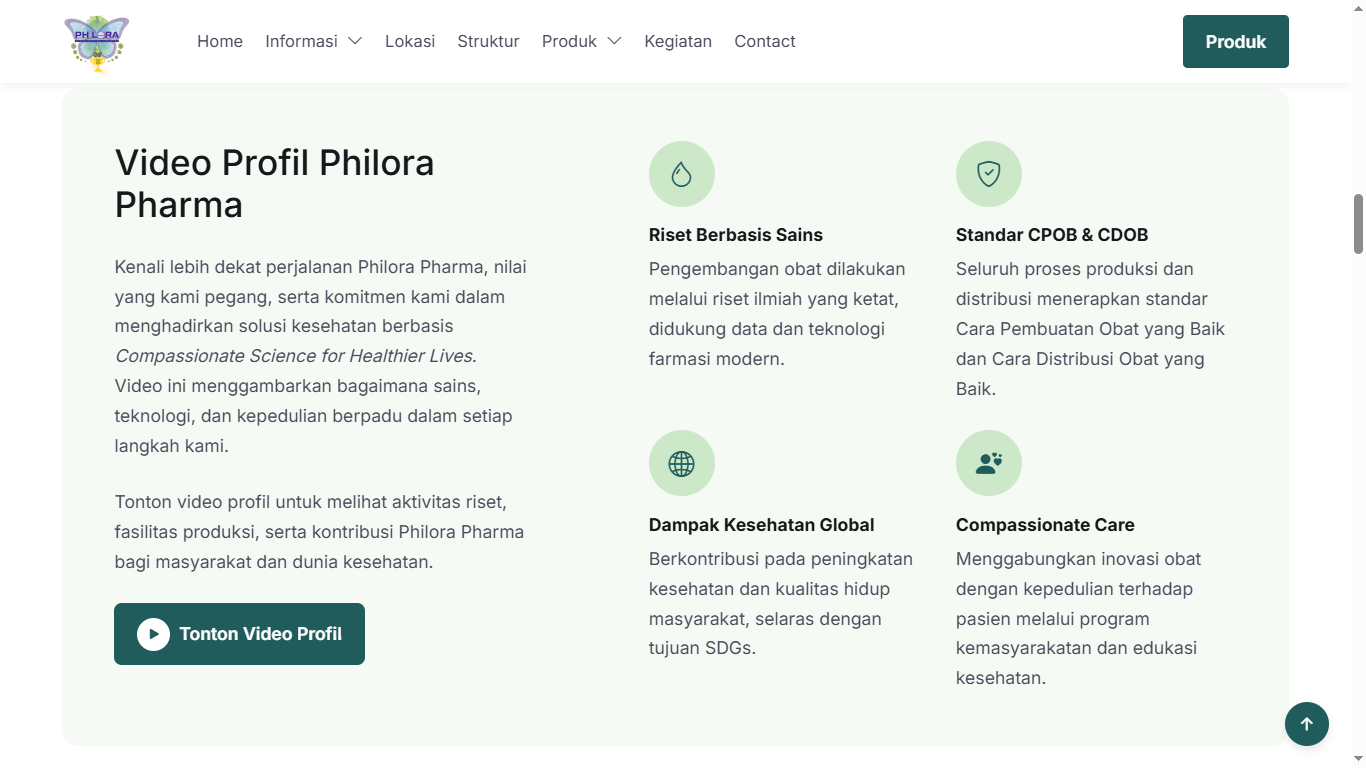Click the back-to-top arrow button
The image size is (1366, 768).
[1307, 724]
